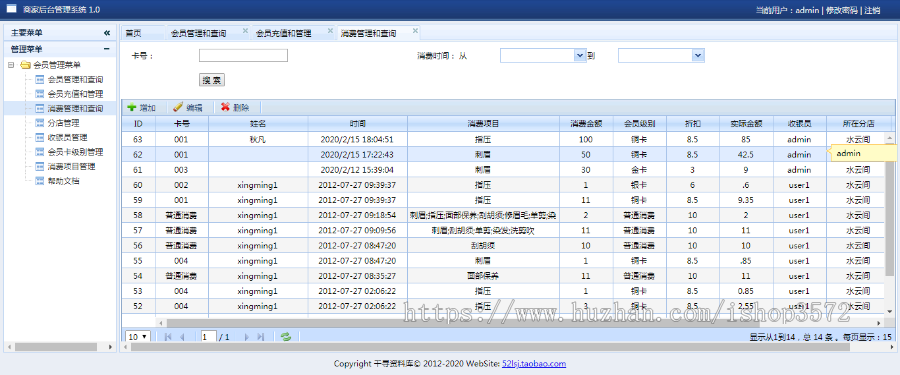900x375 pixels.
Task: Click the pencil 编辑 (edit) icon
Action: [178, 107]
